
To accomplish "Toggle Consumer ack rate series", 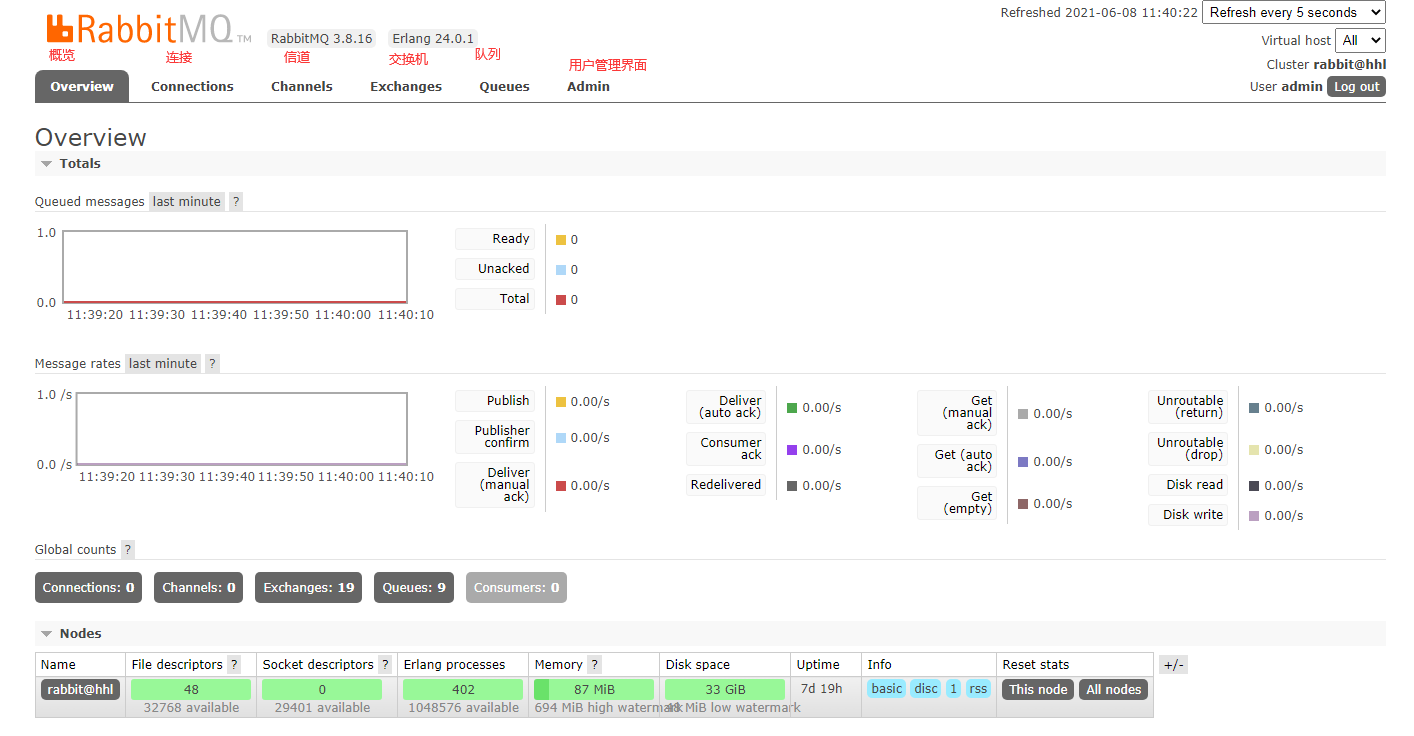I will point(726,449).
